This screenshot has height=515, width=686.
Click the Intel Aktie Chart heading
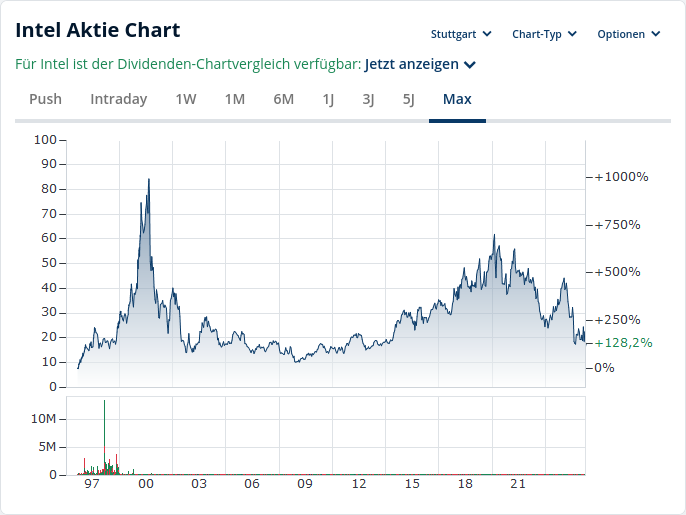click(98, 30)
